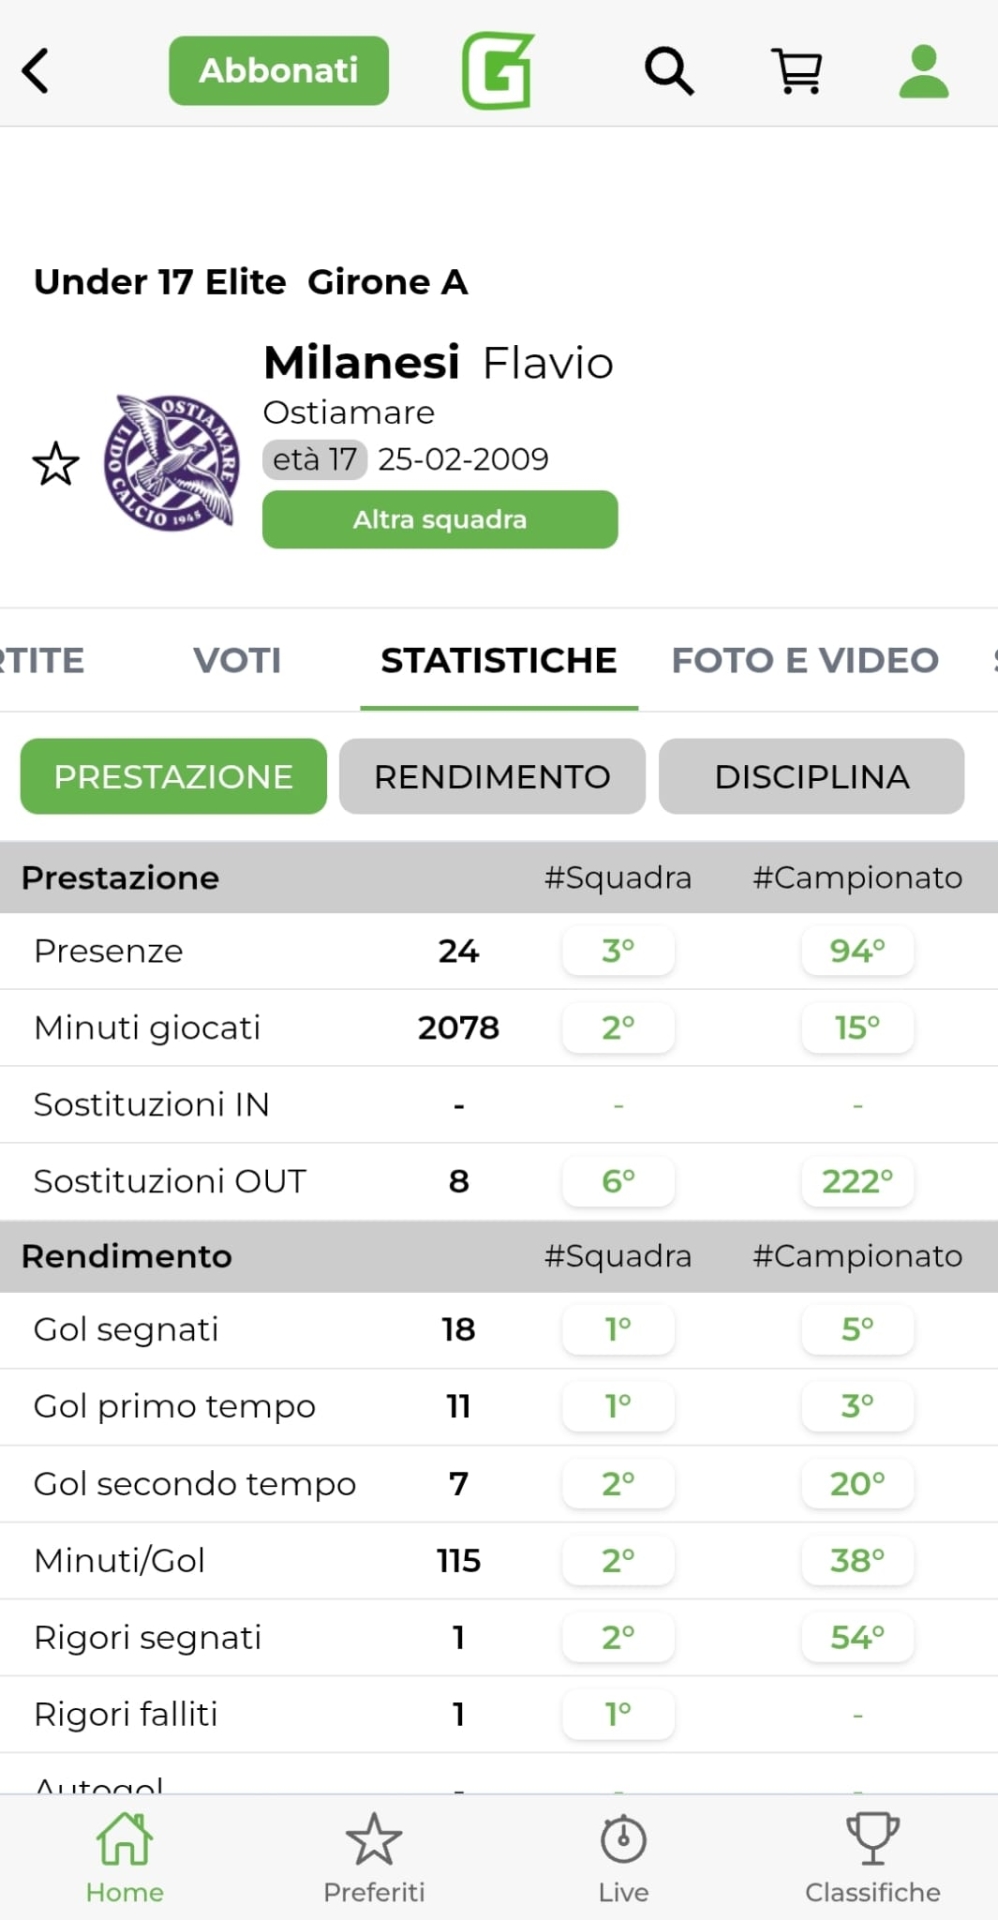Image resolution: width=998 pixels, height=1920 pixels.
Task: Click the Abbonati button
Action: pyautogui.click(x=278, y=71)
